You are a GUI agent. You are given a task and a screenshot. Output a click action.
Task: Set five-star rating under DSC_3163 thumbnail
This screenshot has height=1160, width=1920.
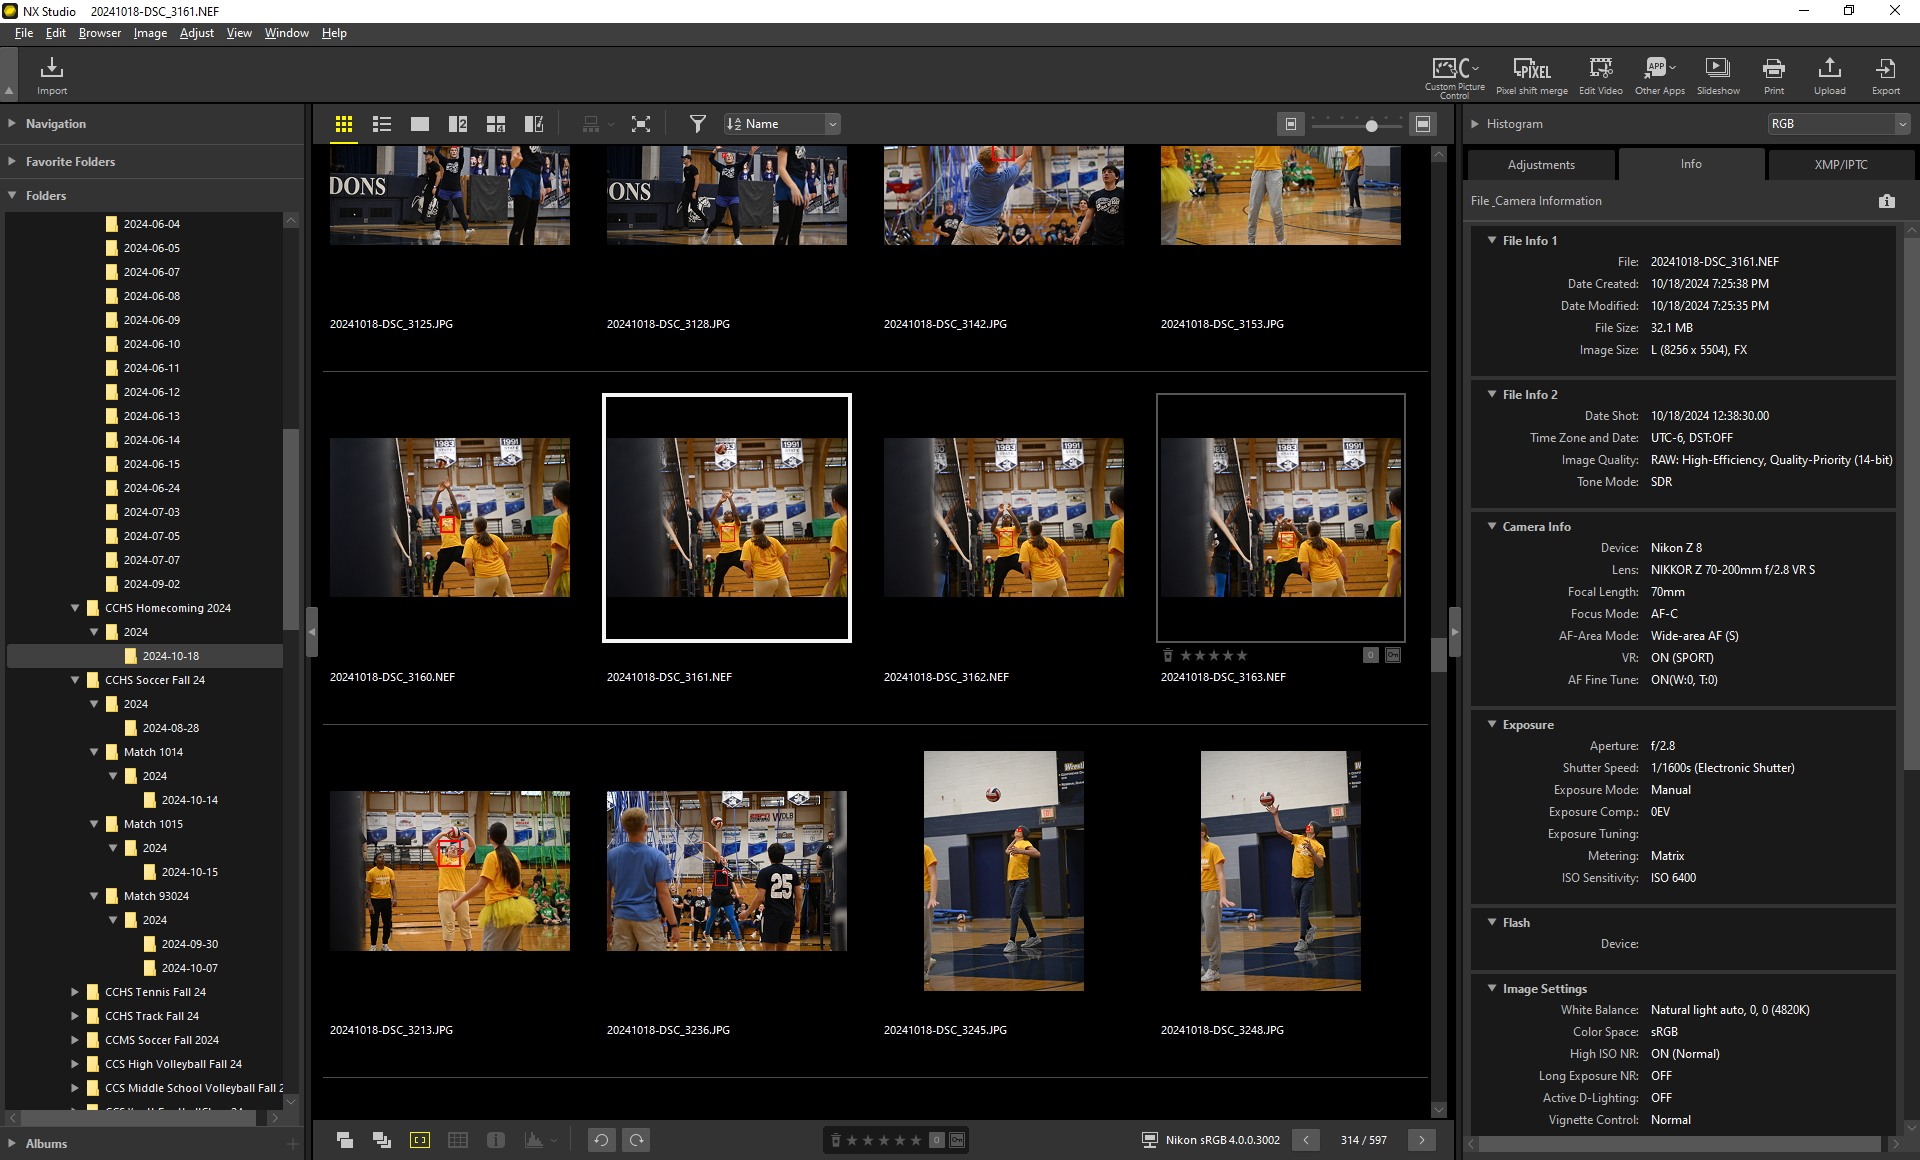pyautogui.click(x=1242, y=655)
